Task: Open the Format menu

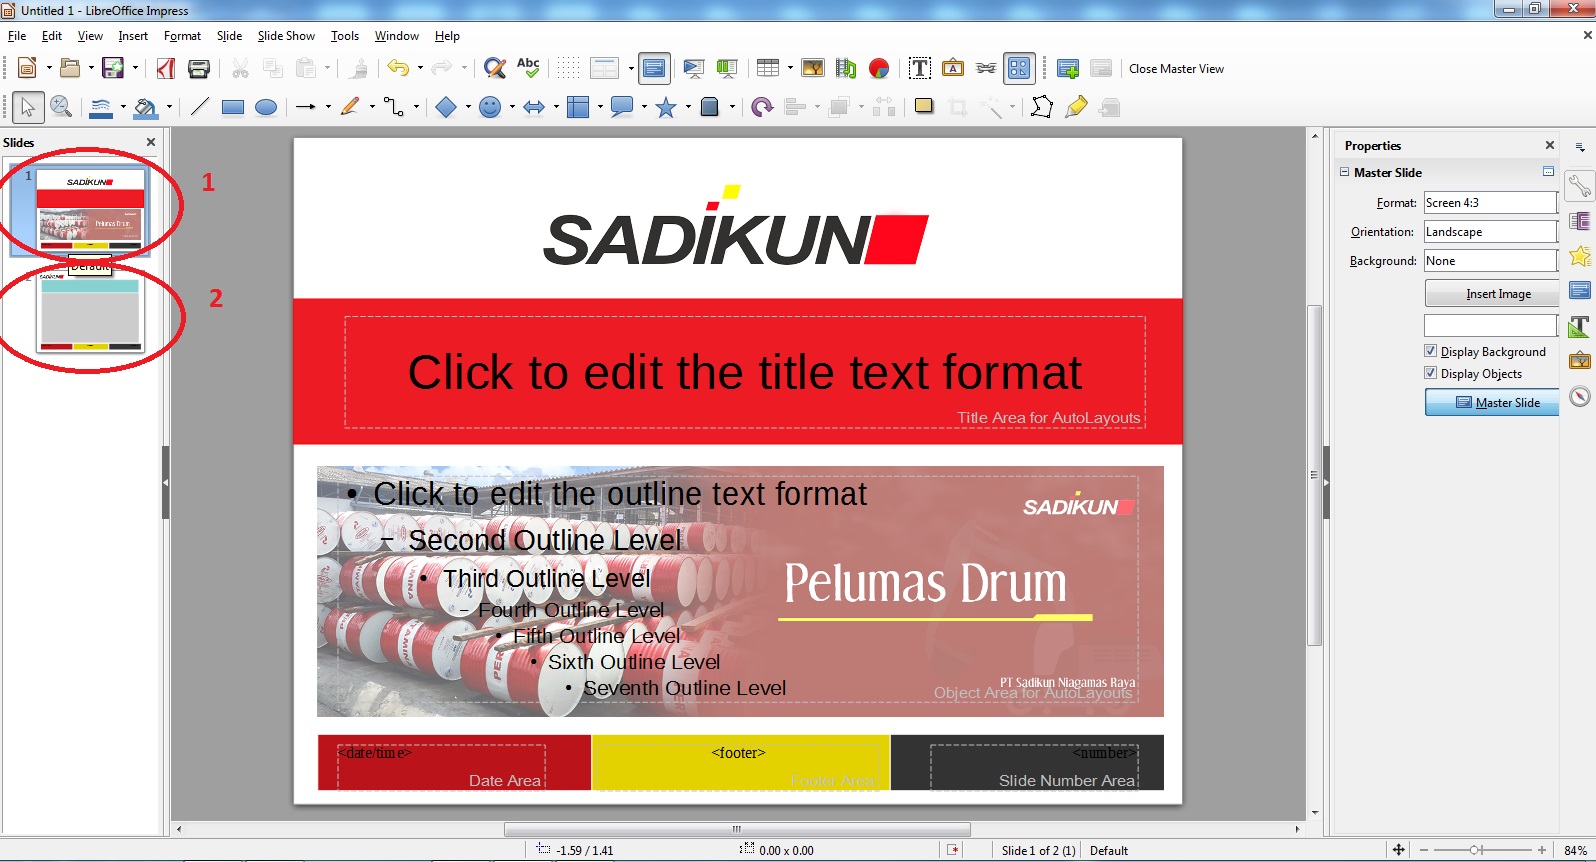Action: point(182,36)
